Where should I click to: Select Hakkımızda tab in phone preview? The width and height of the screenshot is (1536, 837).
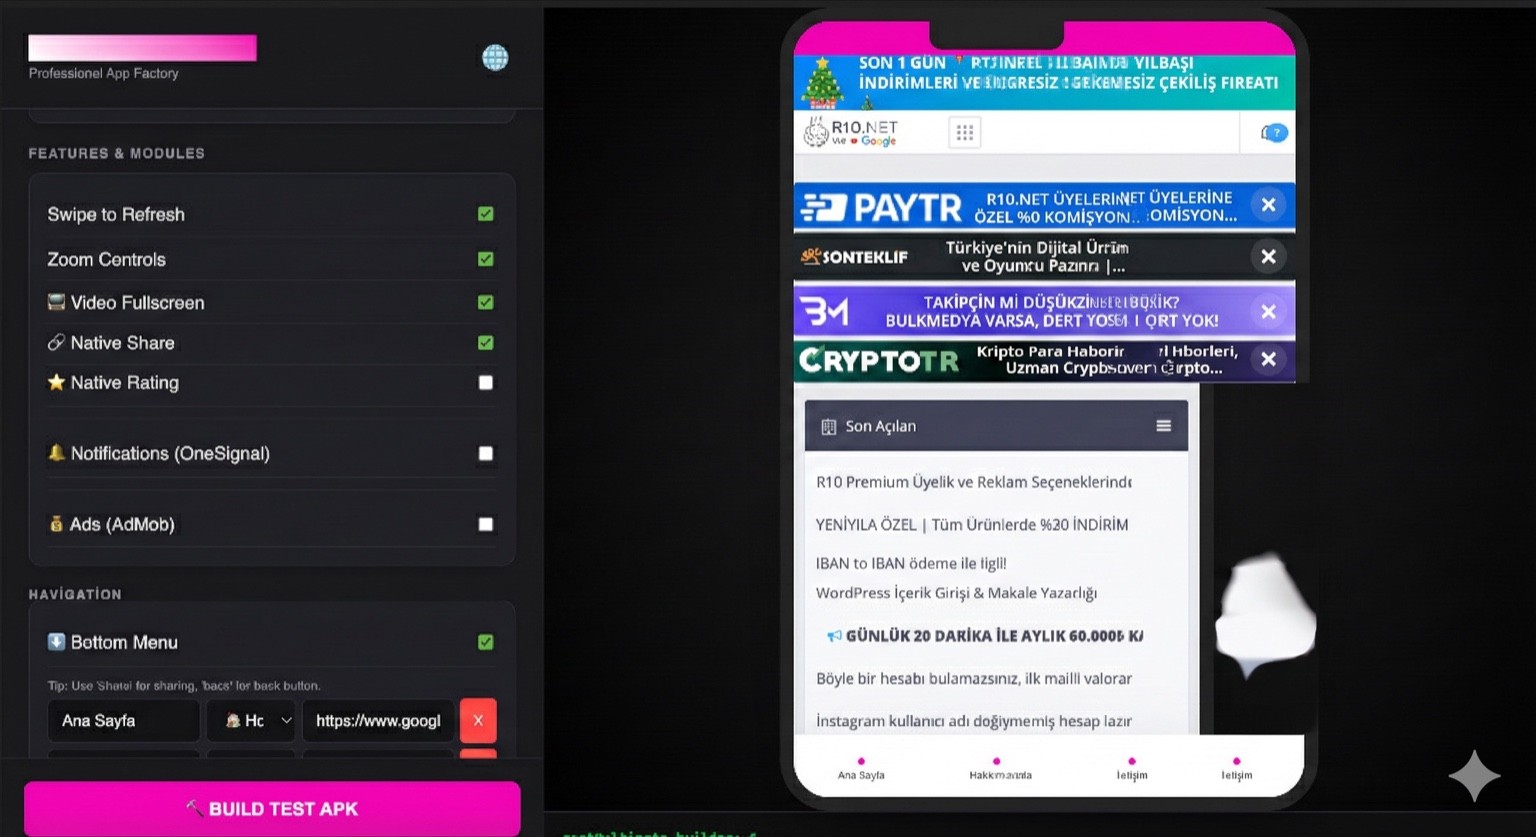click(999, 769)
